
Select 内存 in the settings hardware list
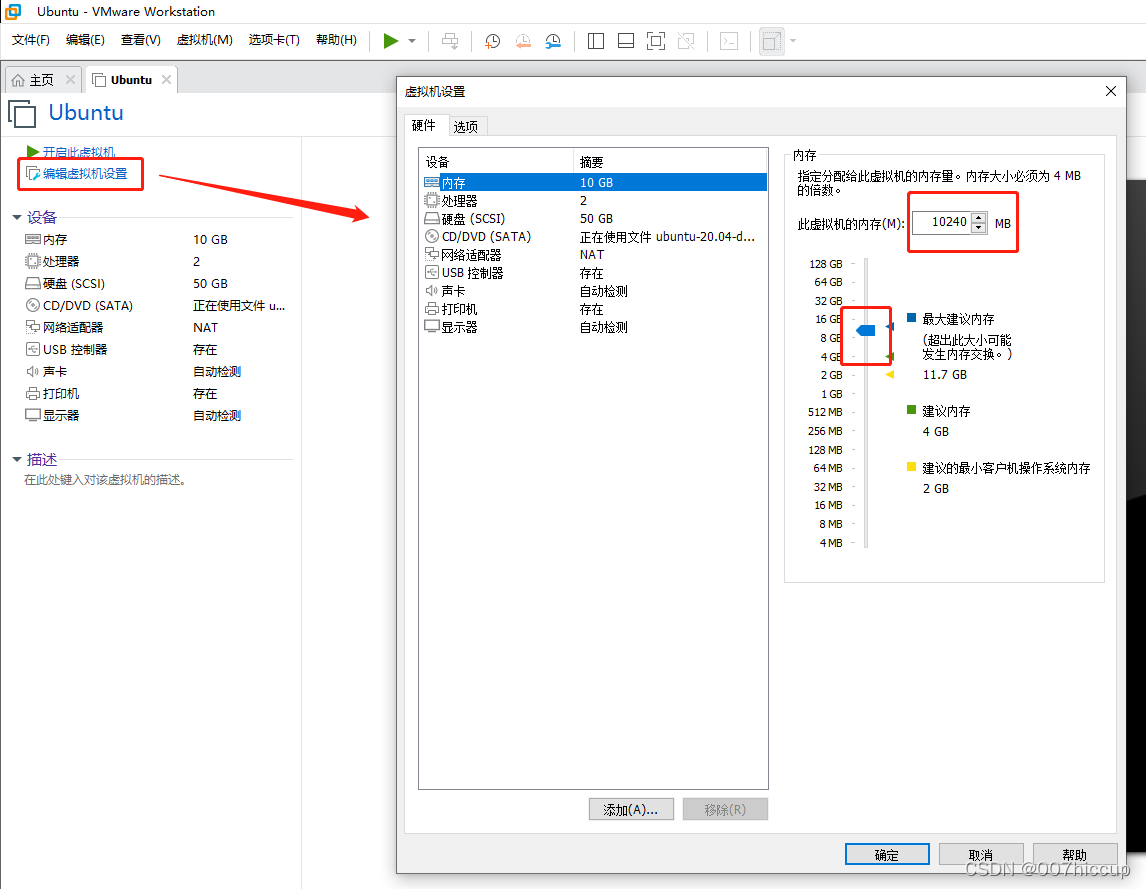(594, 183)
